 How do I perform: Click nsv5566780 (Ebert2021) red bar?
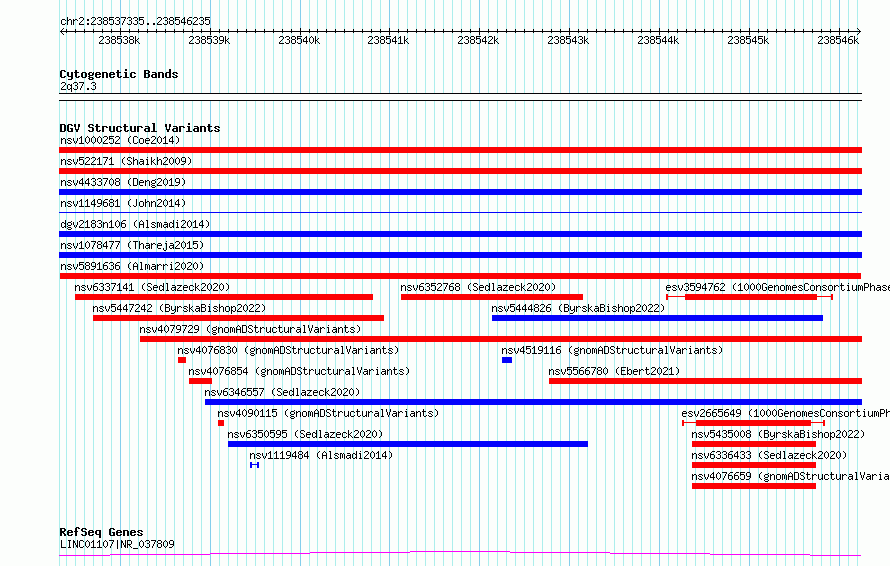706,381
